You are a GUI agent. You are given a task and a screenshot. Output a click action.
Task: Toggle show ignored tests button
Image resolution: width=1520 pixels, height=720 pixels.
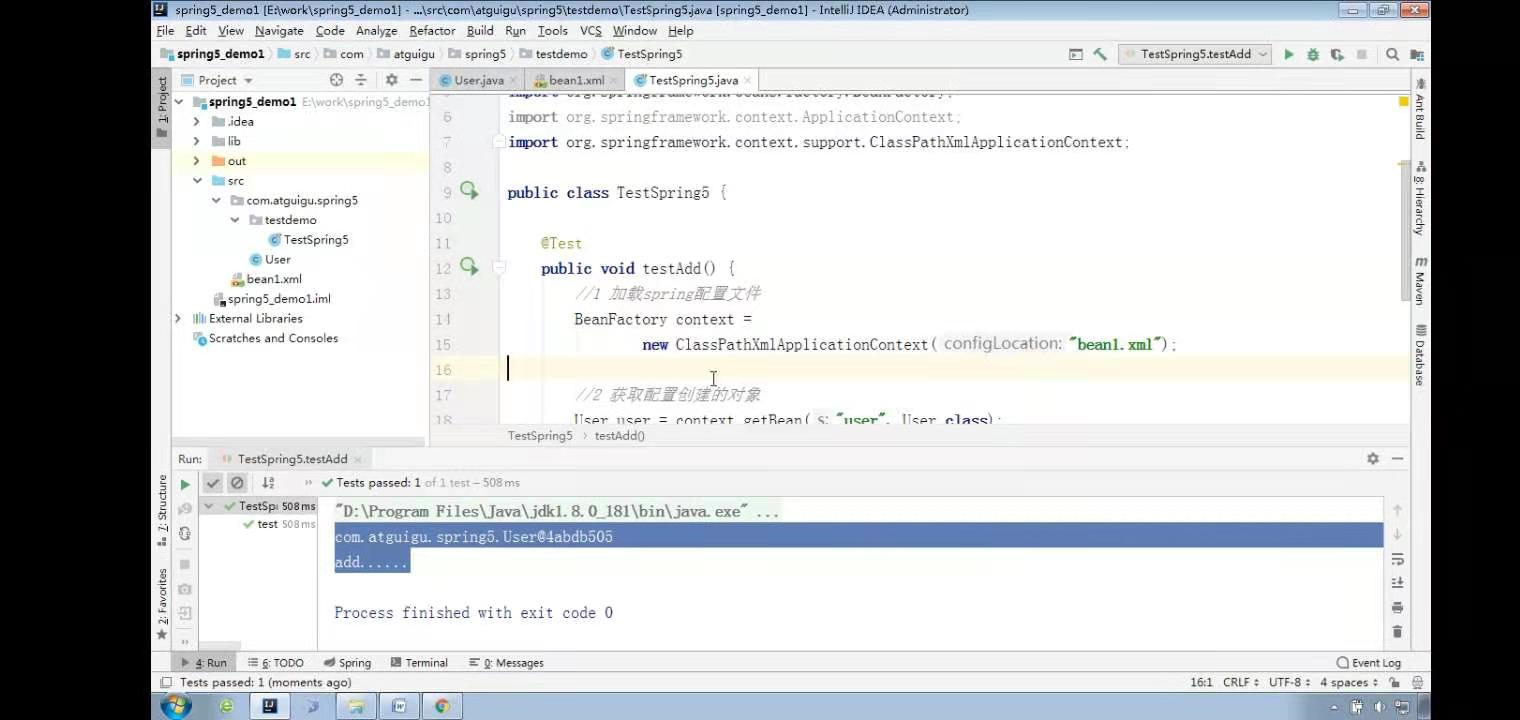(x=237, y=483)
